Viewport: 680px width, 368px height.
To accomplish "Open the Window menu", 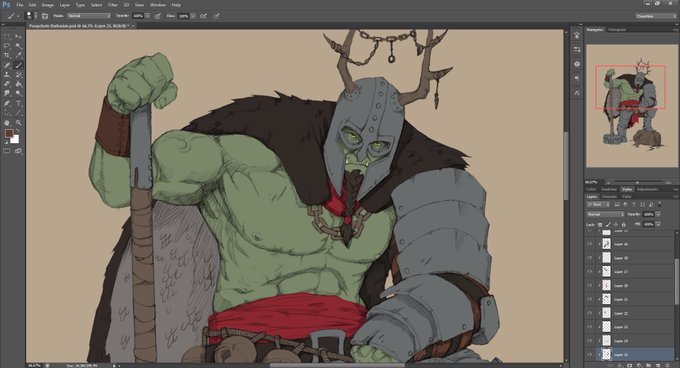I will click(157, 5).
